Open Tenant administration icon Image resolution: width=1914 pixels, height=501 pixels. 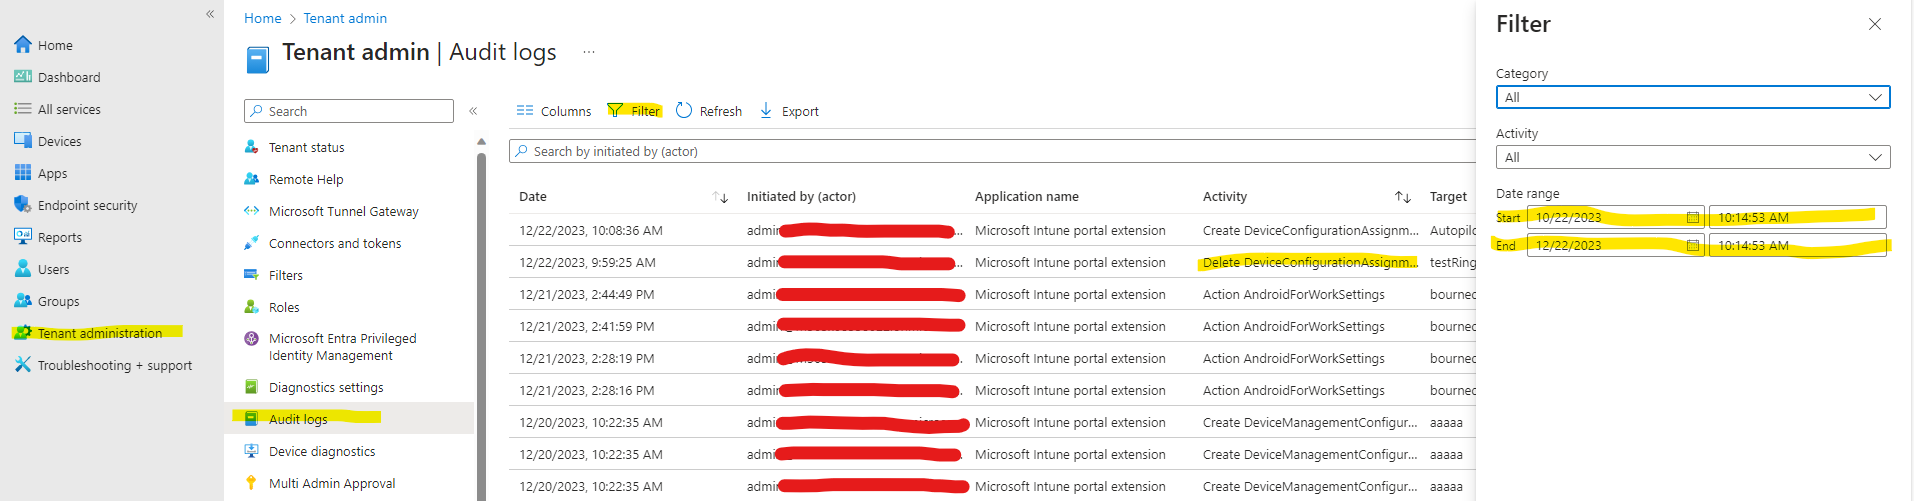click(23, 333)
